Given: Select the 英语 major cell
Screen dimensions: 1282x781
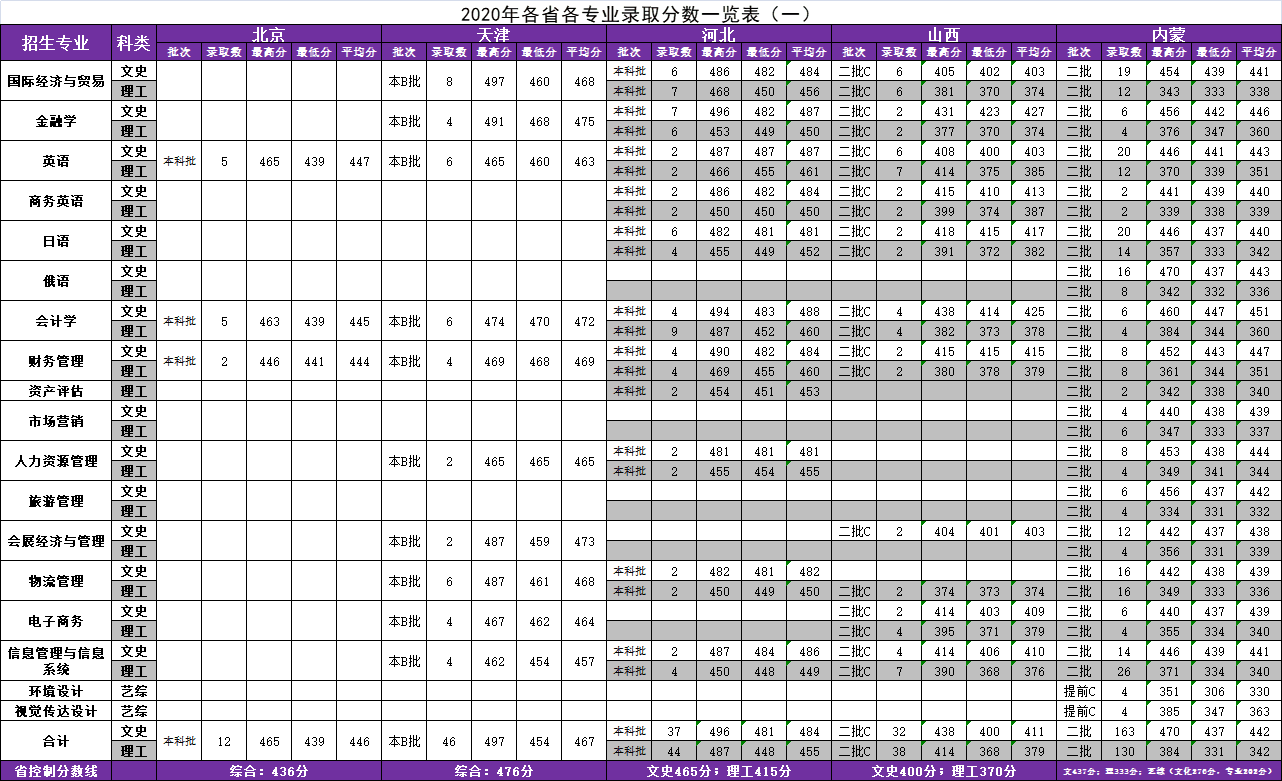Looking at the screenshot, I should (56, 161).
